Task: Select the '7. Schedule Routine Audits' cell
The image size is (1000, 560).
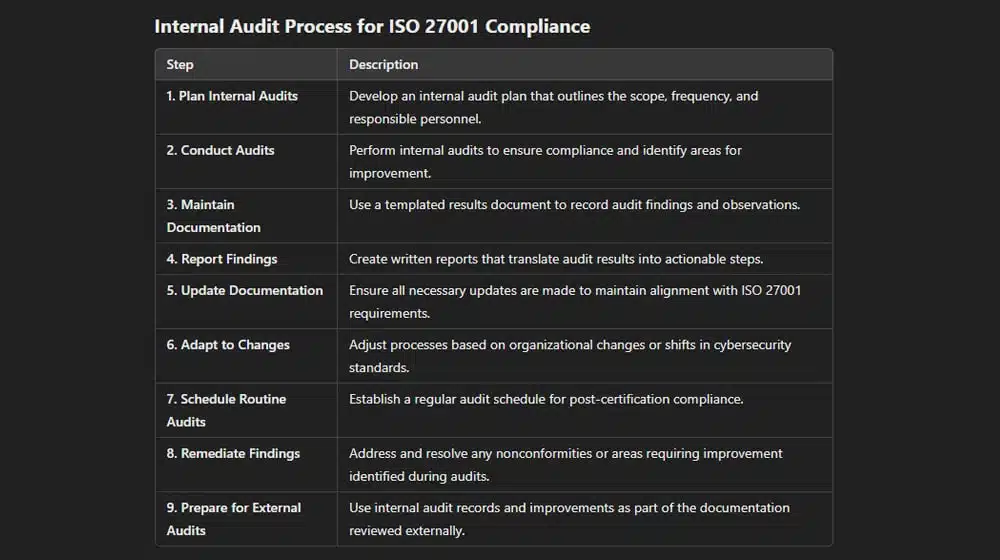Action: [246, 410]
